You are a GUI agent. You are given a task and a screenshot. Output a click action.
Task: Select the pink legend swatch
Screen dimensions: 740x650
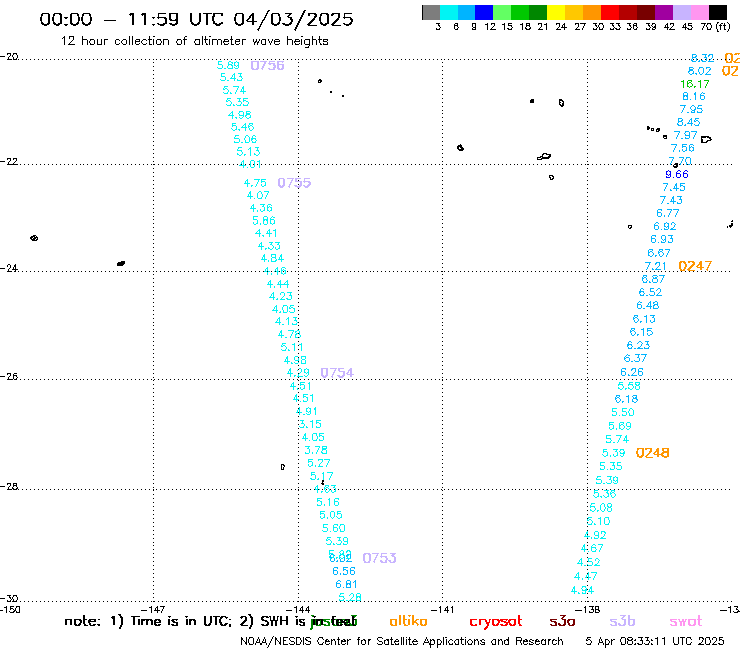point(698,12)
